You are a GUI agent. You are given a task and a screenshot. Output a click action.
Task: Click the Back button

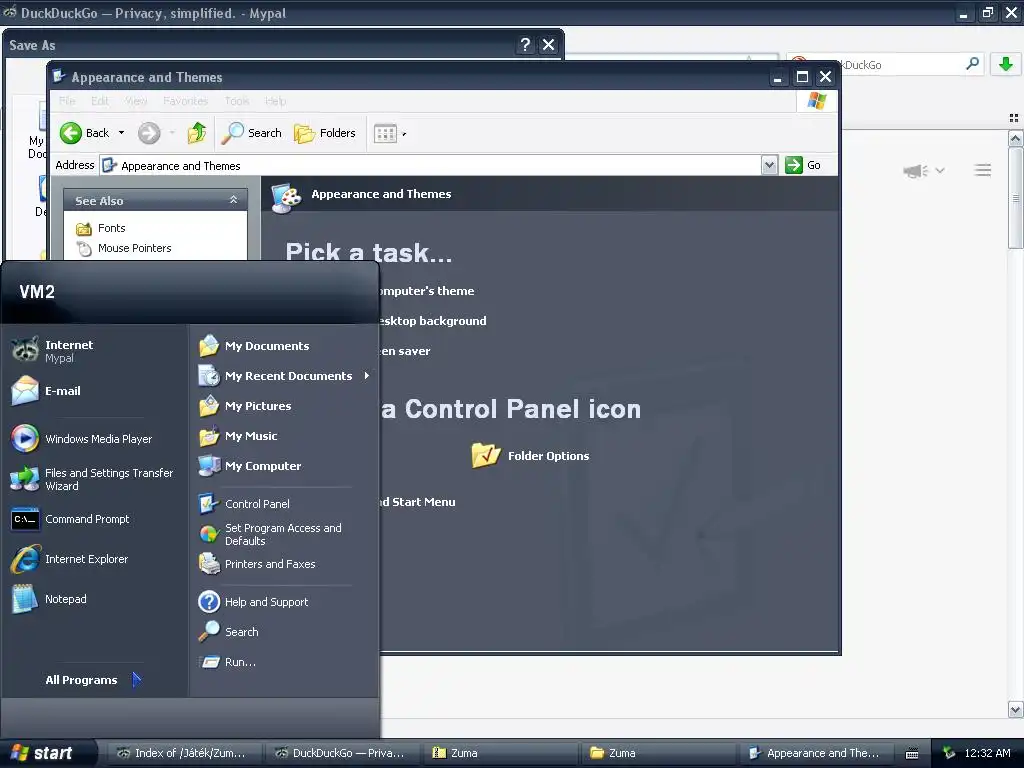85,133
